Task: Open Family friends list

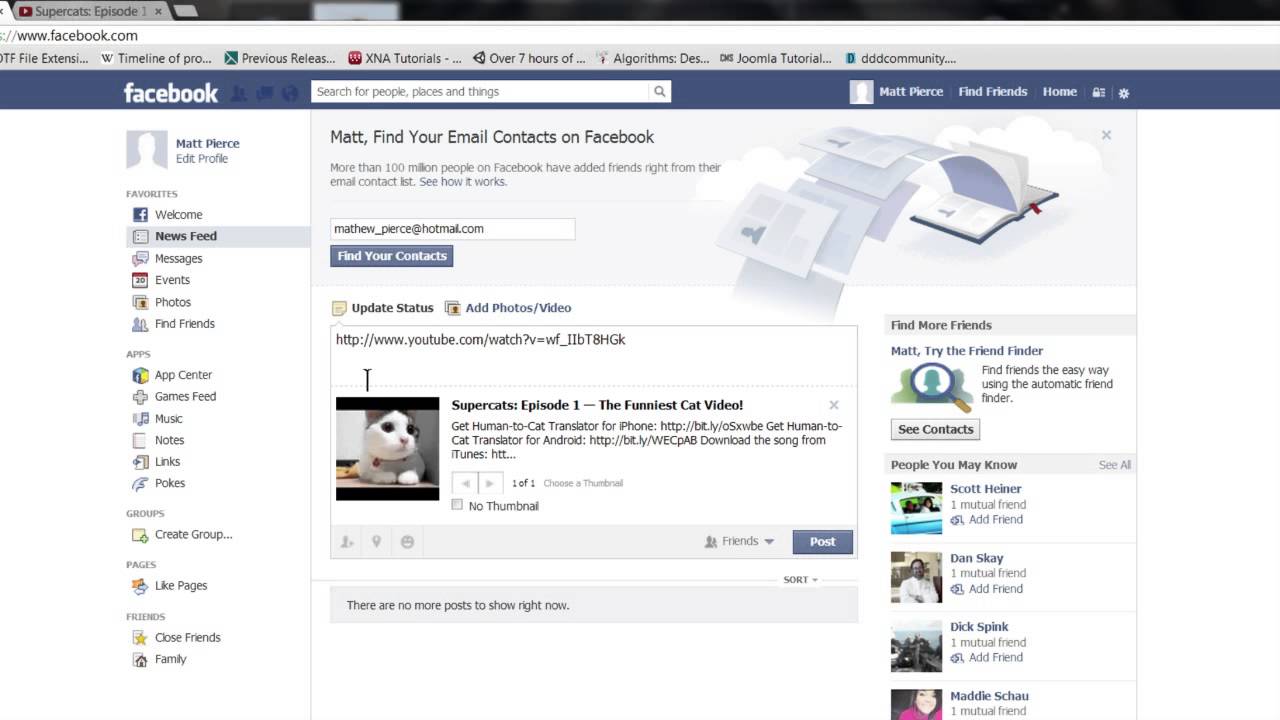Action: 170,659
